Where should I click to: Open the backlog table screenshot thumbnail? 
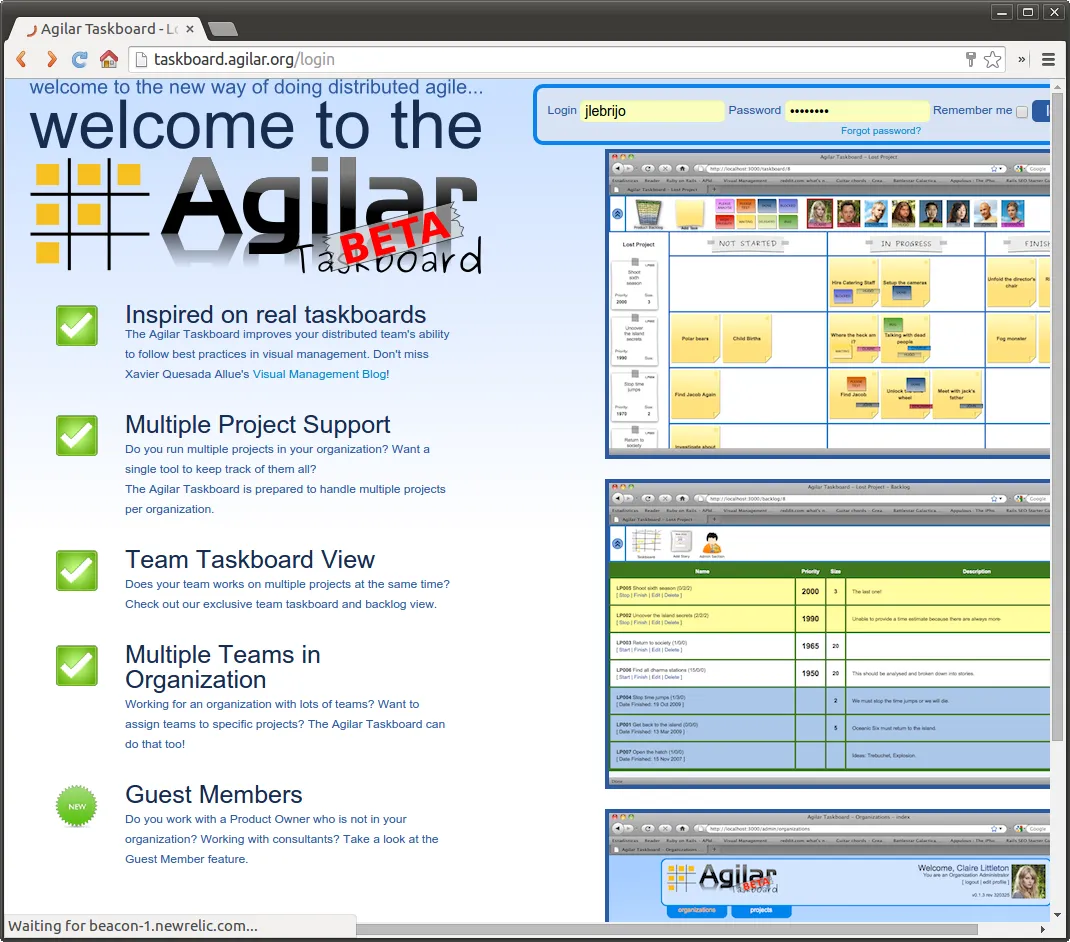click(828, 634)
